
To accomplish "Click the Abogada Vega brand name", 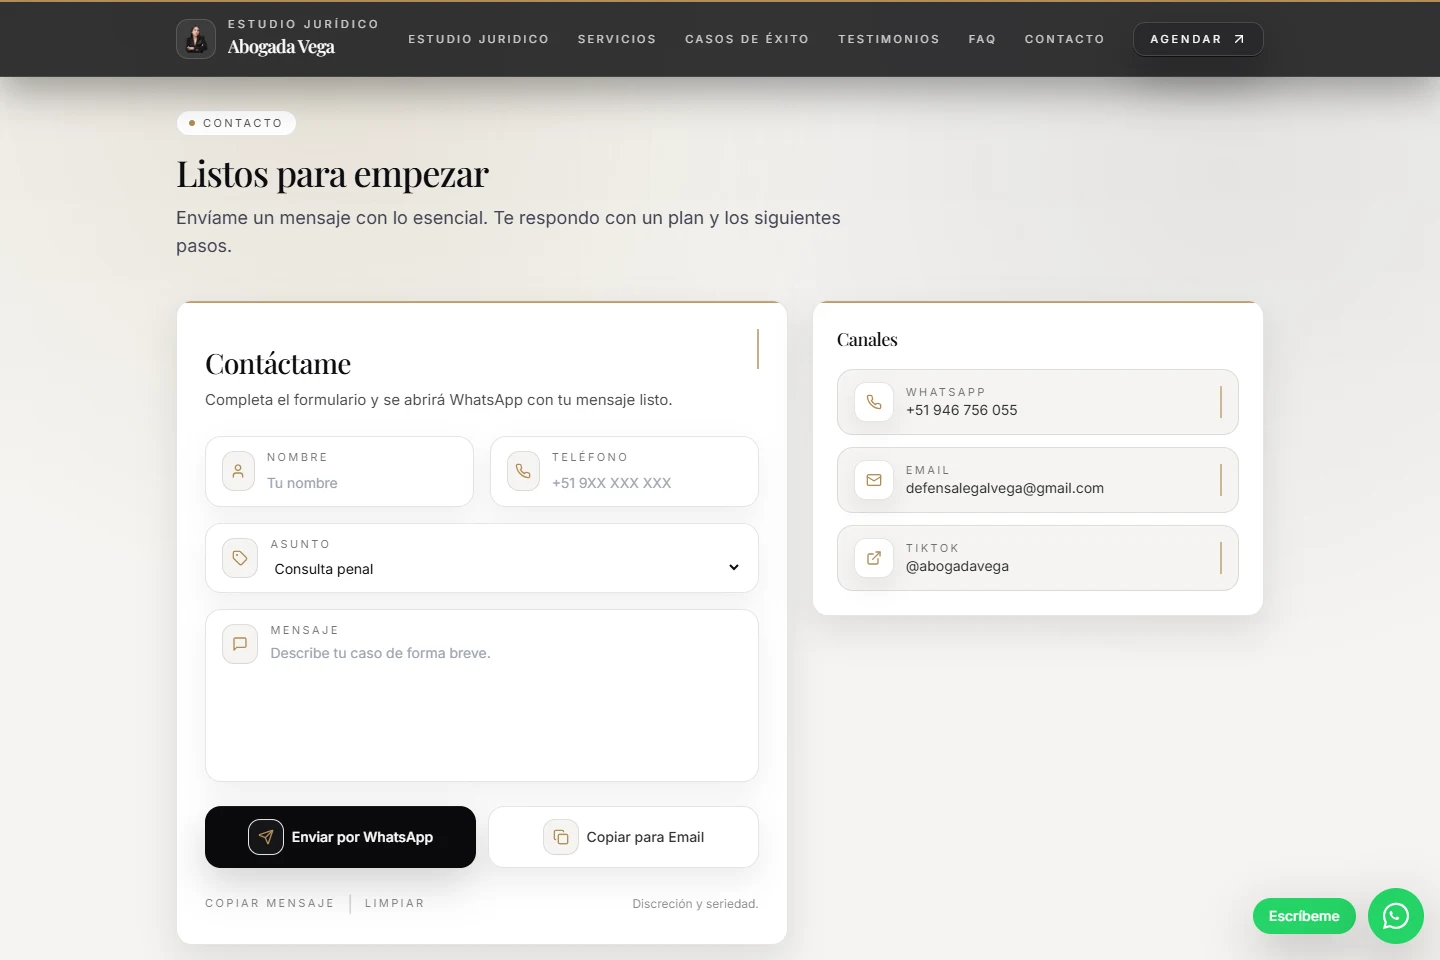I will pos(281,47).
